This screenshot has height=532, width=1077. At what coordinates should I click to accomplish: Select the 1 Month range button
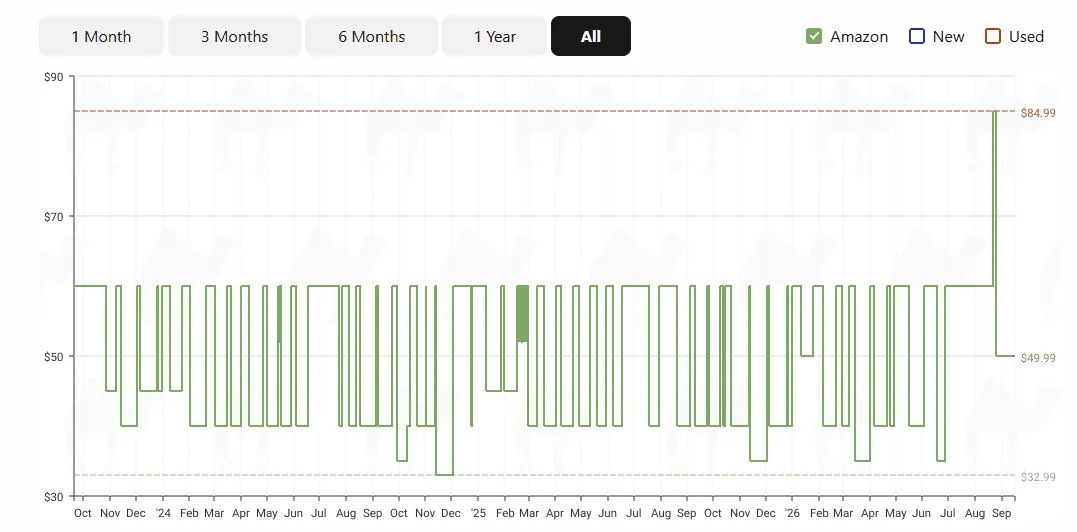[x=102, y=36]
